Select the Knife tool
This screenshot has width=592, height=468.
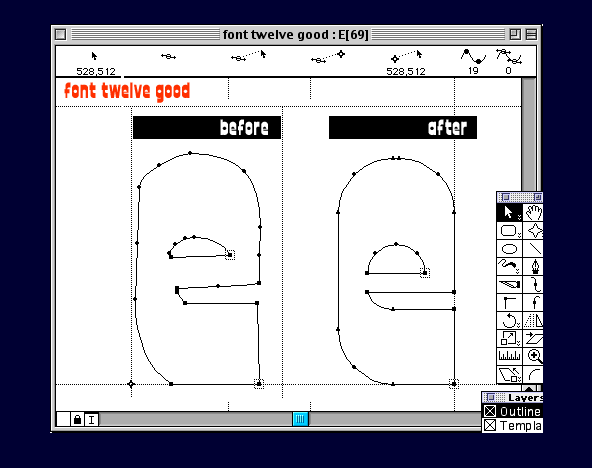[509, 285]
